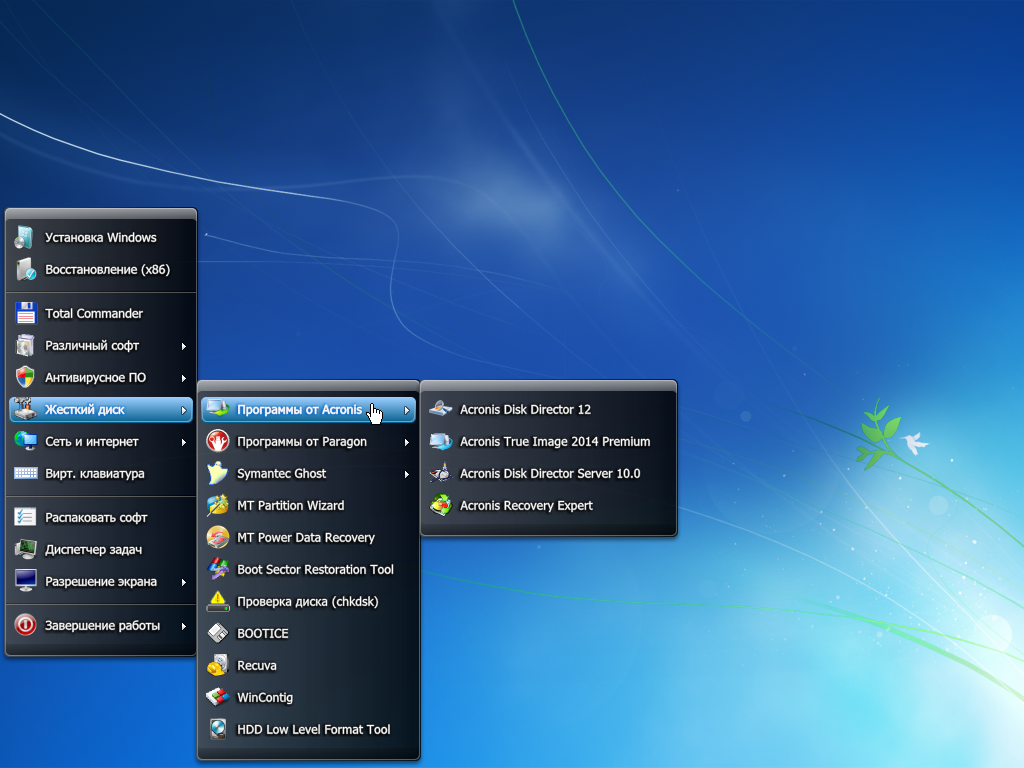
Task: Launch Acronis Disk Director 12
Action: pyautogui.click(x=549, y=409)
